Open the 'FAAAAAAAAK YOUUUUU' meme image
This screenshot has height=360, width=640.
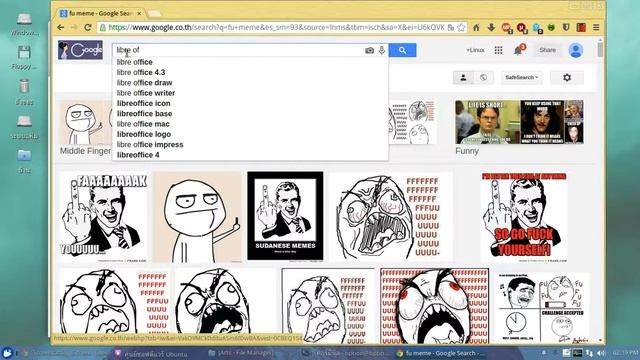pos(104,217)
